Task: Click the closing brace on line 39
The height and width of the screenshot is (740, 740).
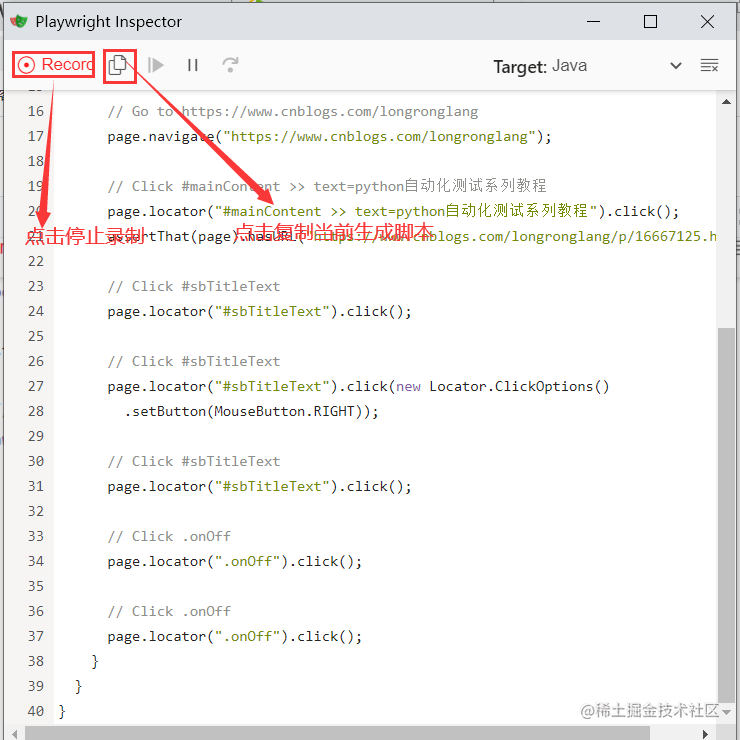Action: 78,686
